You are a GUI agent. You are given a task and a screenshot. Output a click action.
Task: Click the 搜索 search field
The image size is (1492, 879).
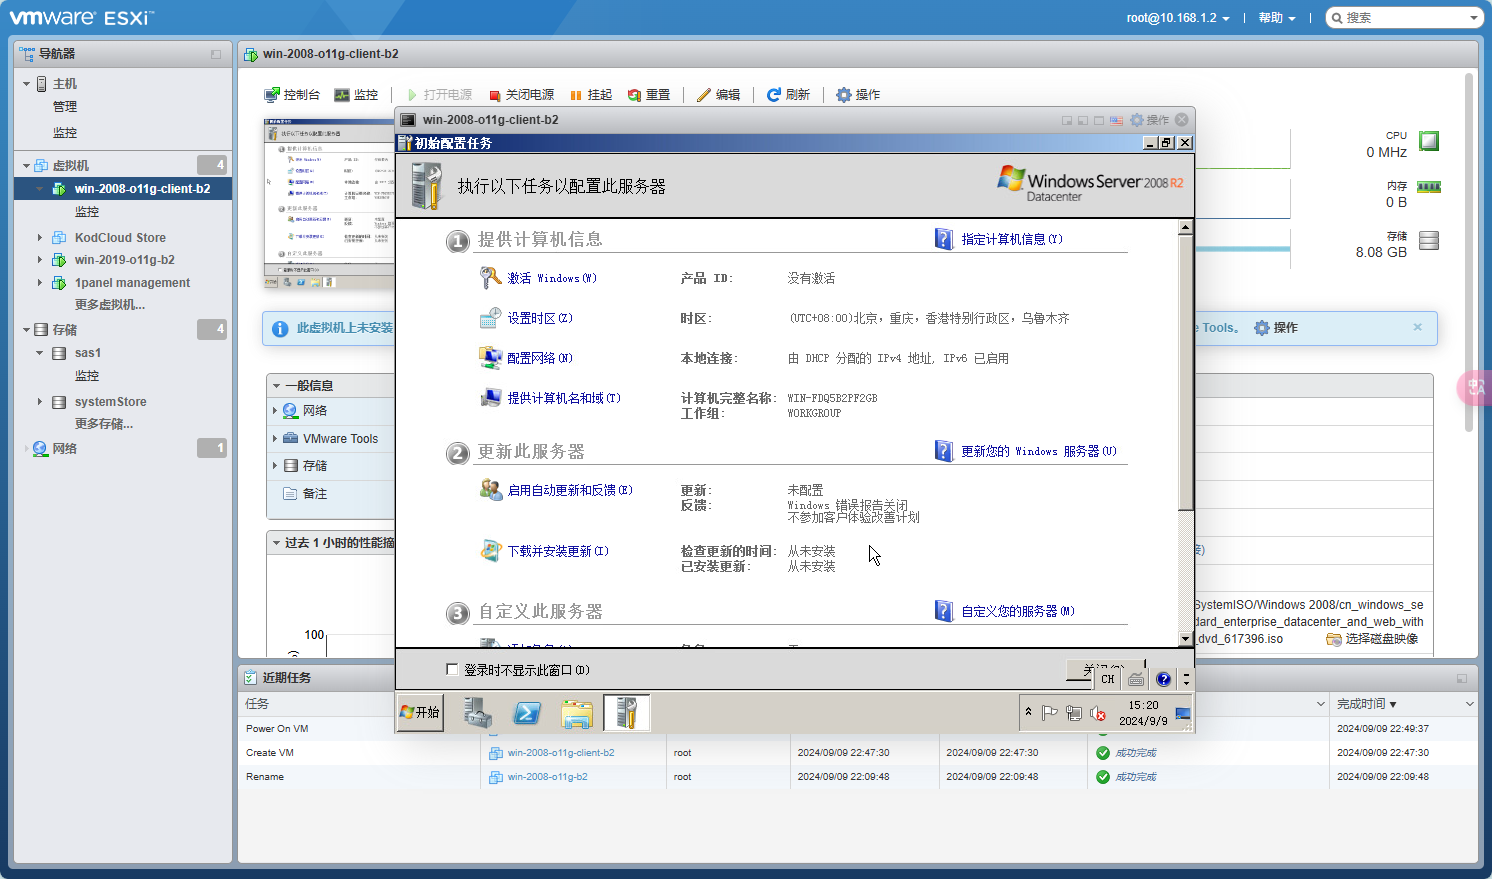coord(1404,18)
